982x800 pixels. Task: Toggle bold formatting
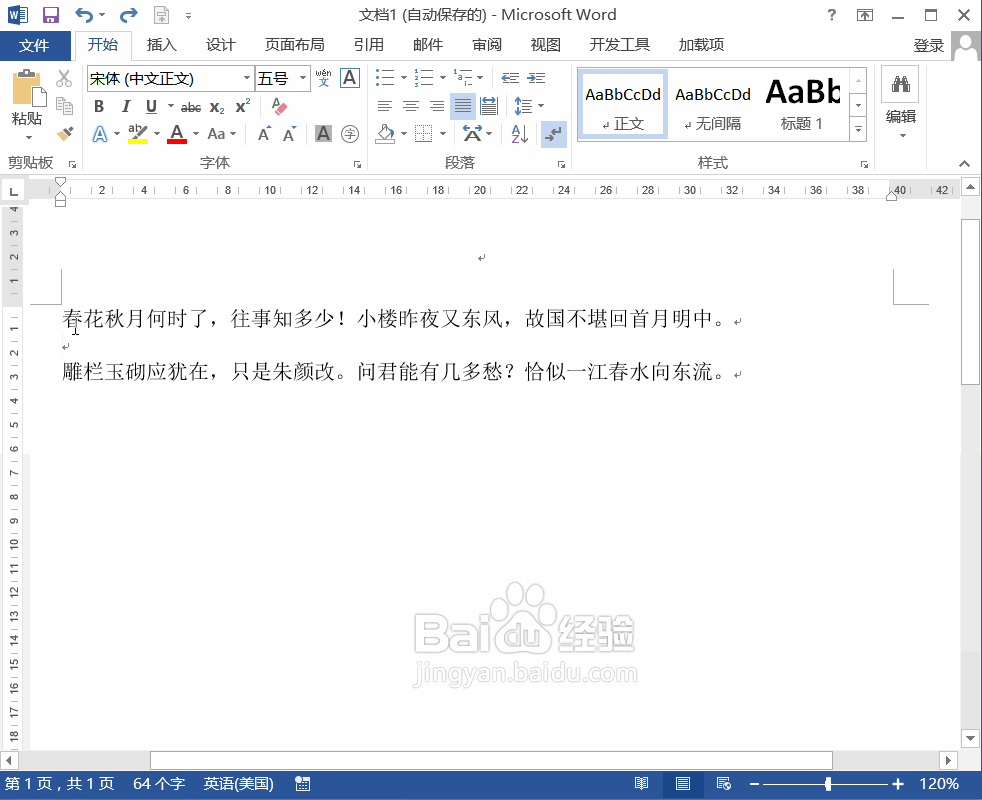pos(99,106)
